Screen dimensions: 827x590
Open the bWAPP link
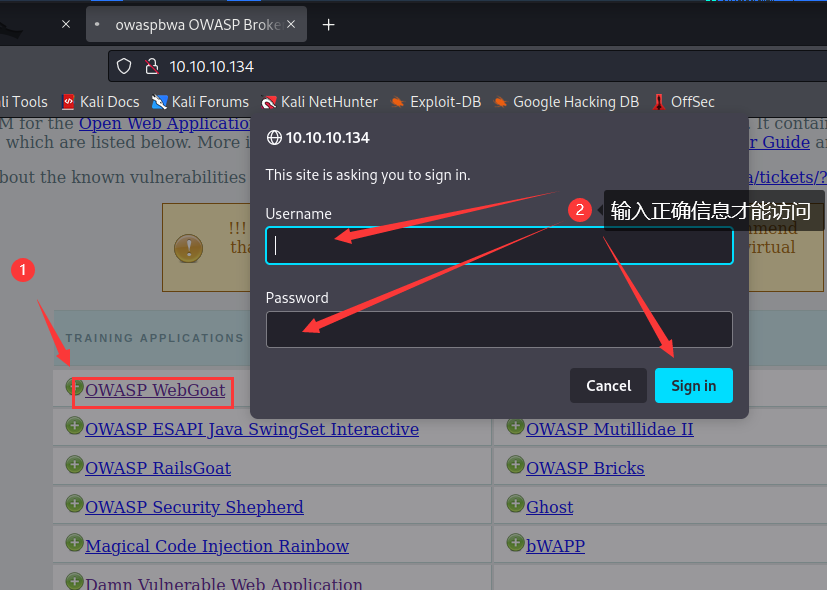[x=555, y=546]
